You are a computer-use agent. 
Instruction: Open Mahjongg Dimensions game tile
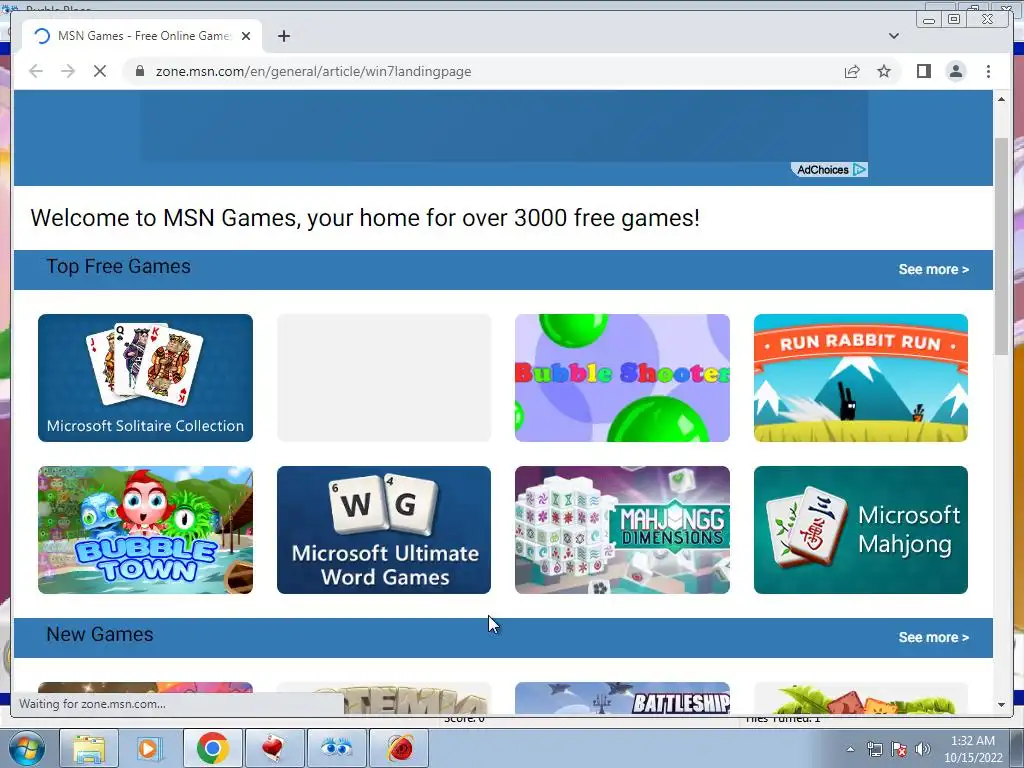tap(622, 530)
